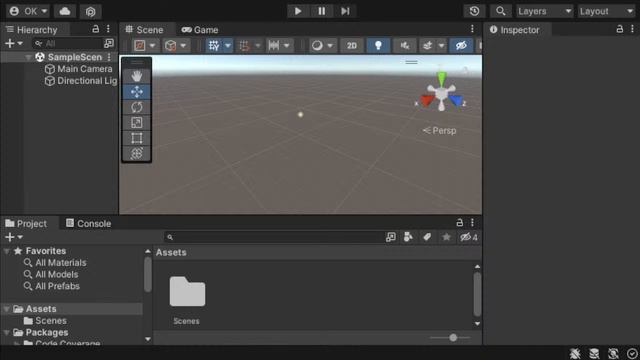Image resolution: width=640 pixels, height=360 pixels.
Task: Open the Package Manager hexagon icon
Action: pyautogui.click(x=90, y=11)
